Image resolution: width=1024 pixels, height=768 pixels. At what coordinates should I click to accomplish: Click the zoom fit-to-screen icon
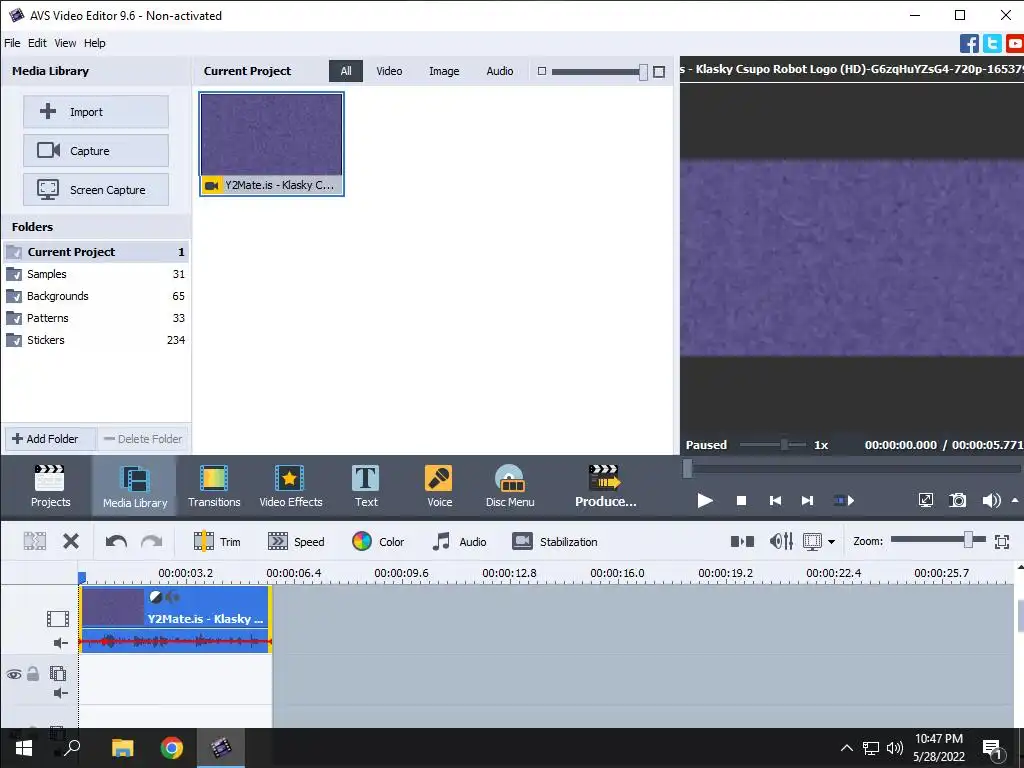[1002, 541]
